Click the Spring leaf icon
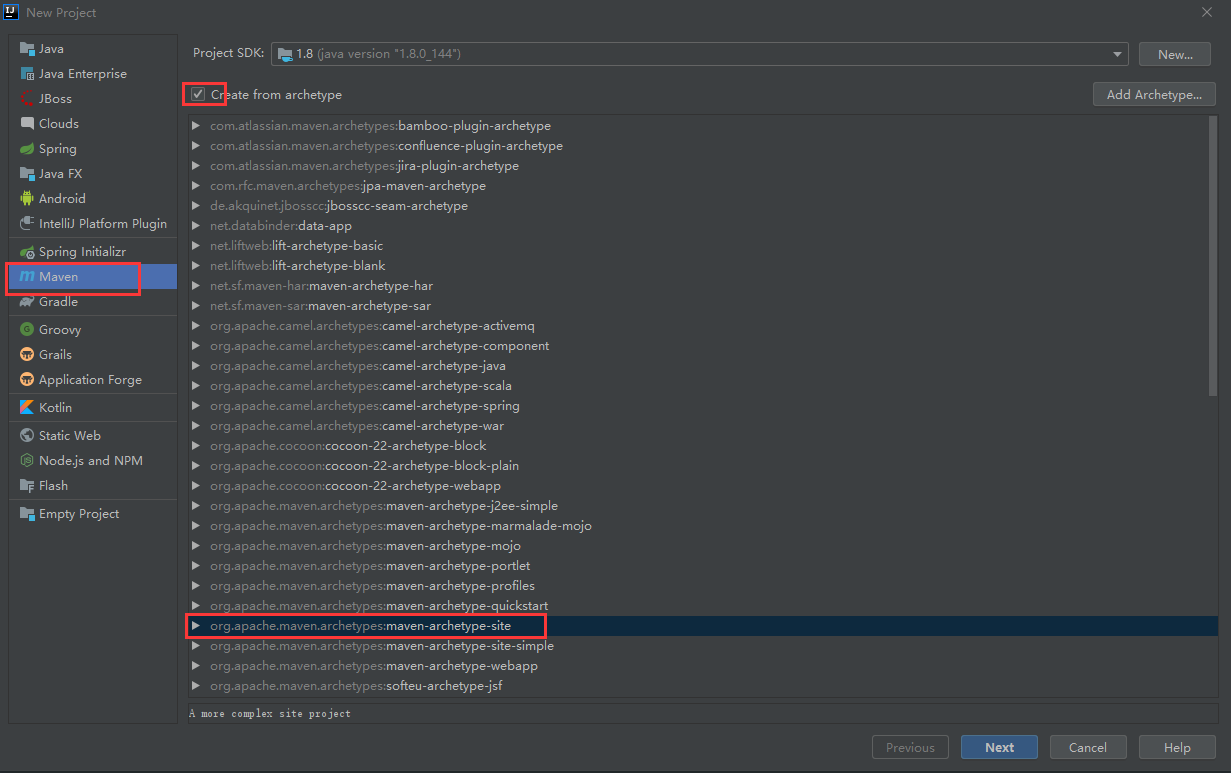 pyautogui.click(x=27, y=149)
